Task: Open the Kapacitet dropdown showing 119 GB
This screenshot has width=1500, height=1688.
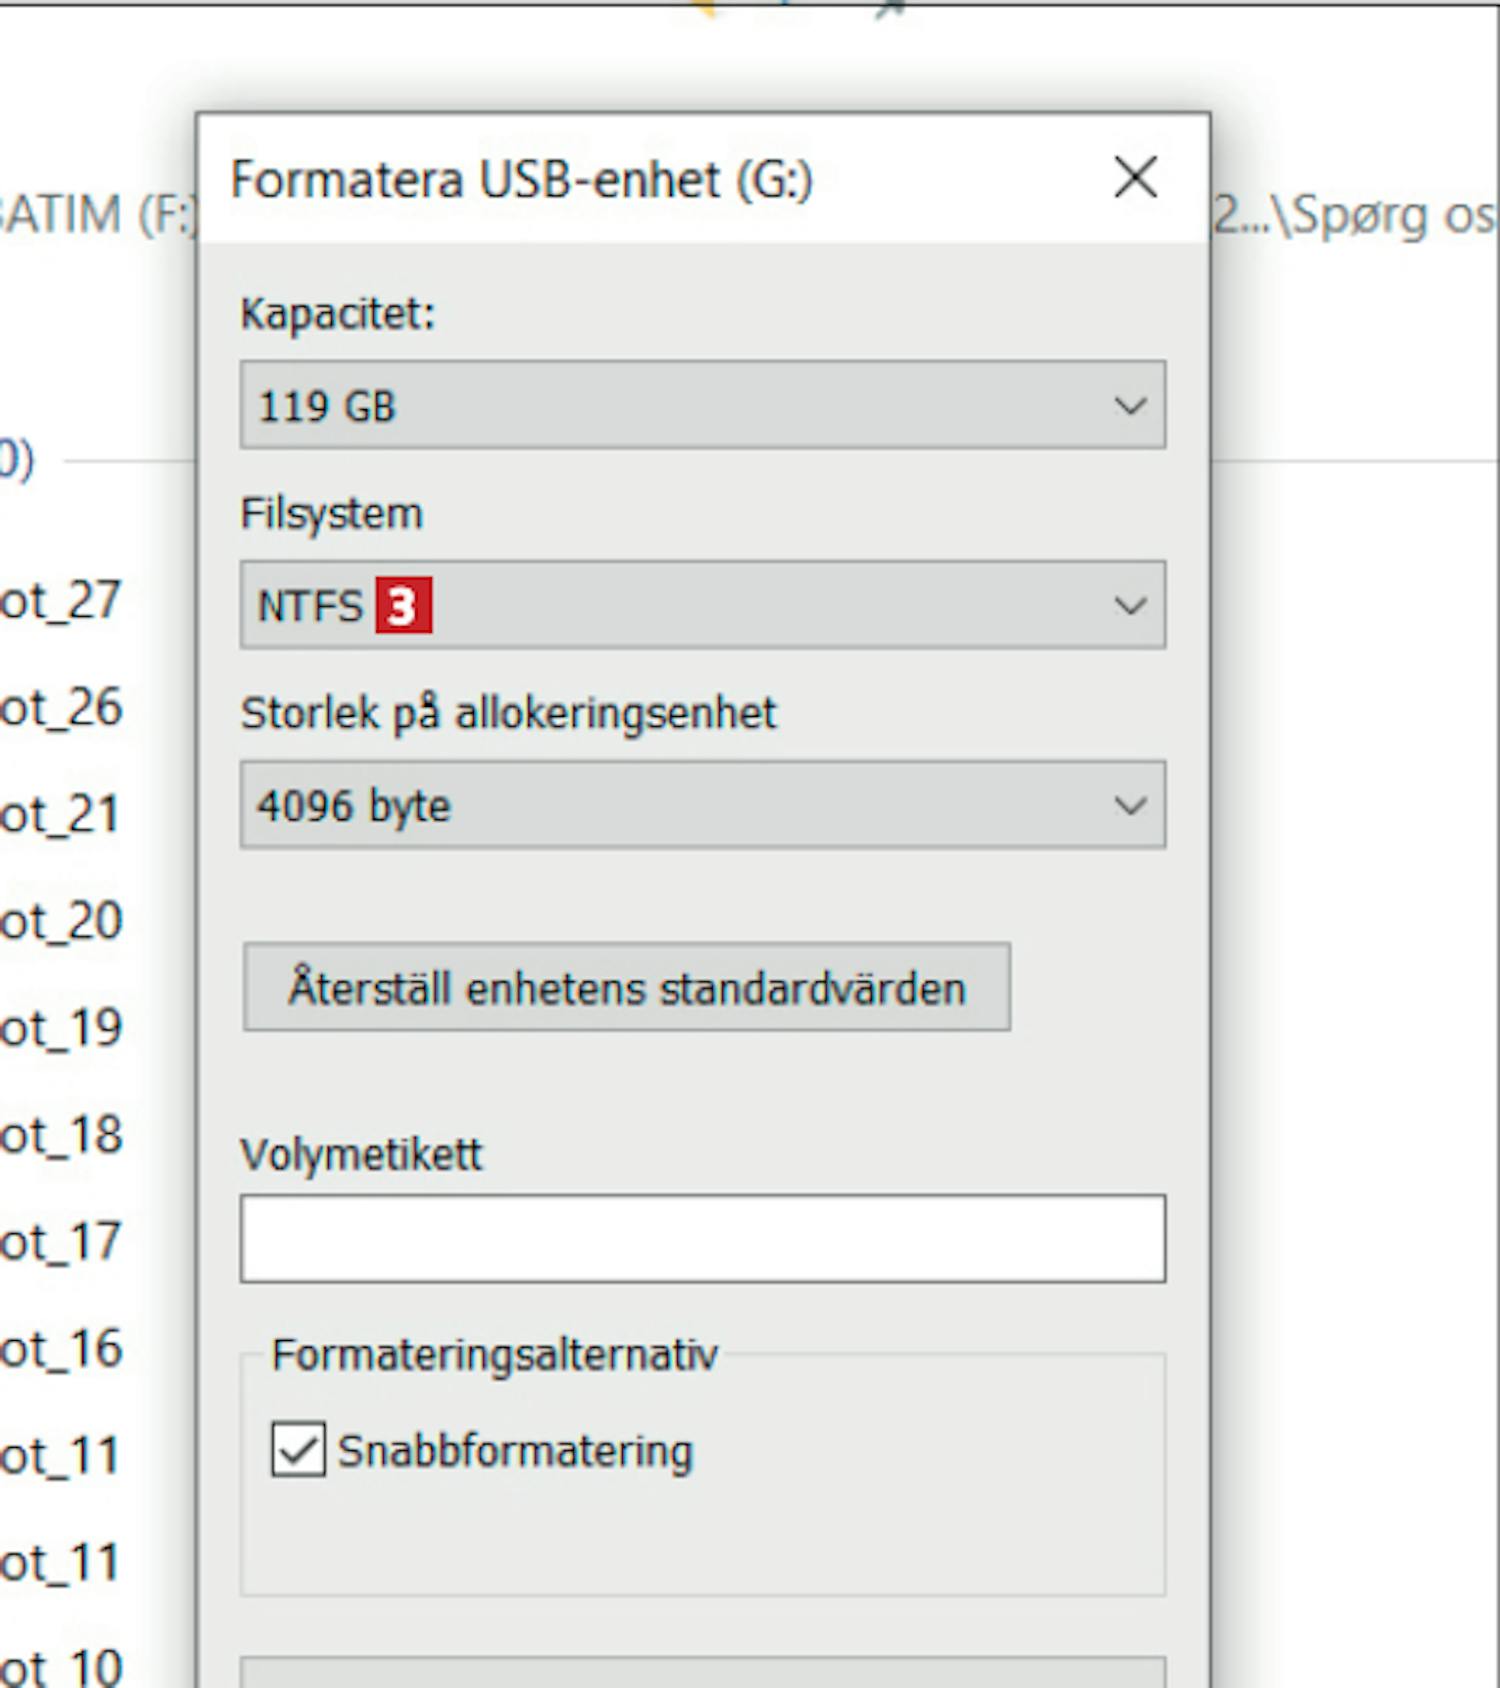Action: (x=702, y=405)
